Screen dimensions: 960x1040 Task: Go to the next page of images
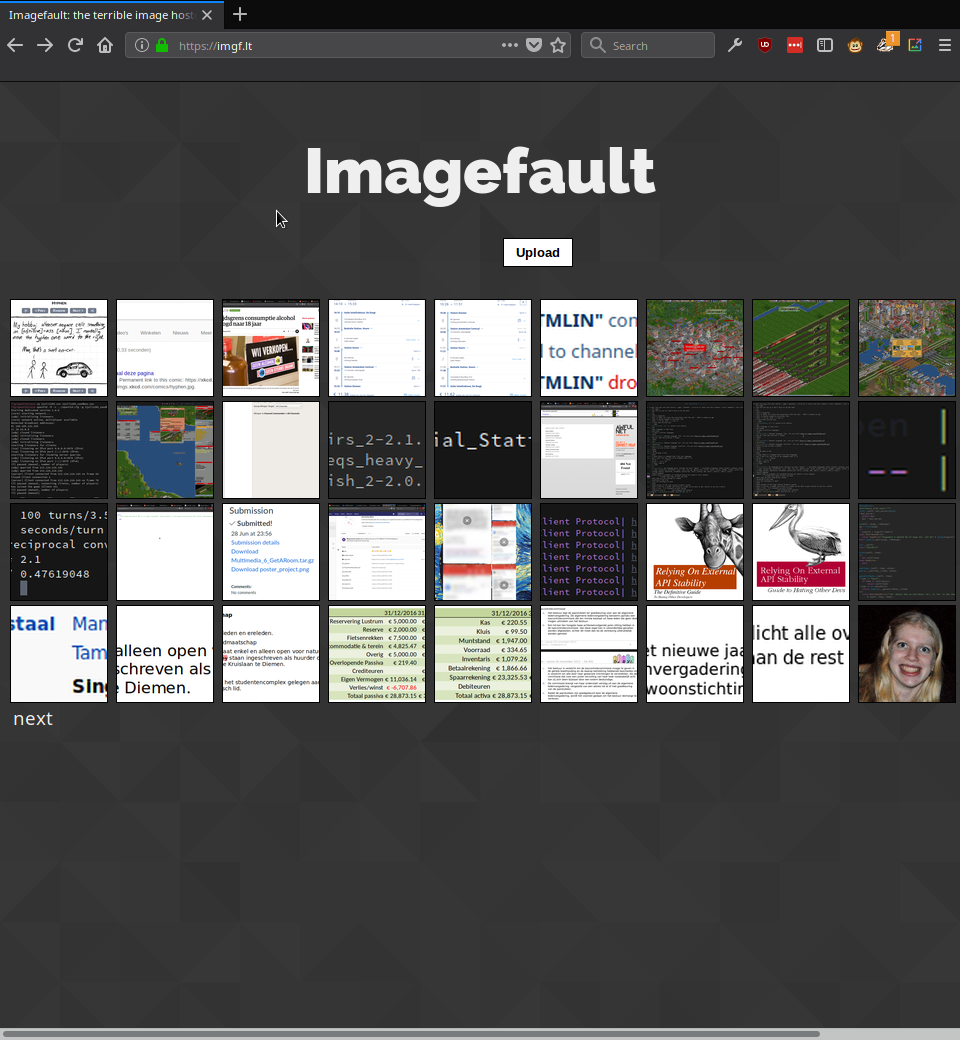[x=33, y=719]
